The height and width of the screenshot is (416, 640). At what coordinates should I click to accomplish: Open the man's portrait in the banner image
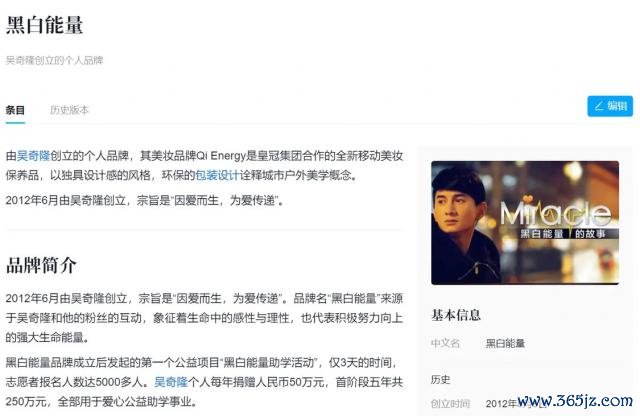coord(463,222)
